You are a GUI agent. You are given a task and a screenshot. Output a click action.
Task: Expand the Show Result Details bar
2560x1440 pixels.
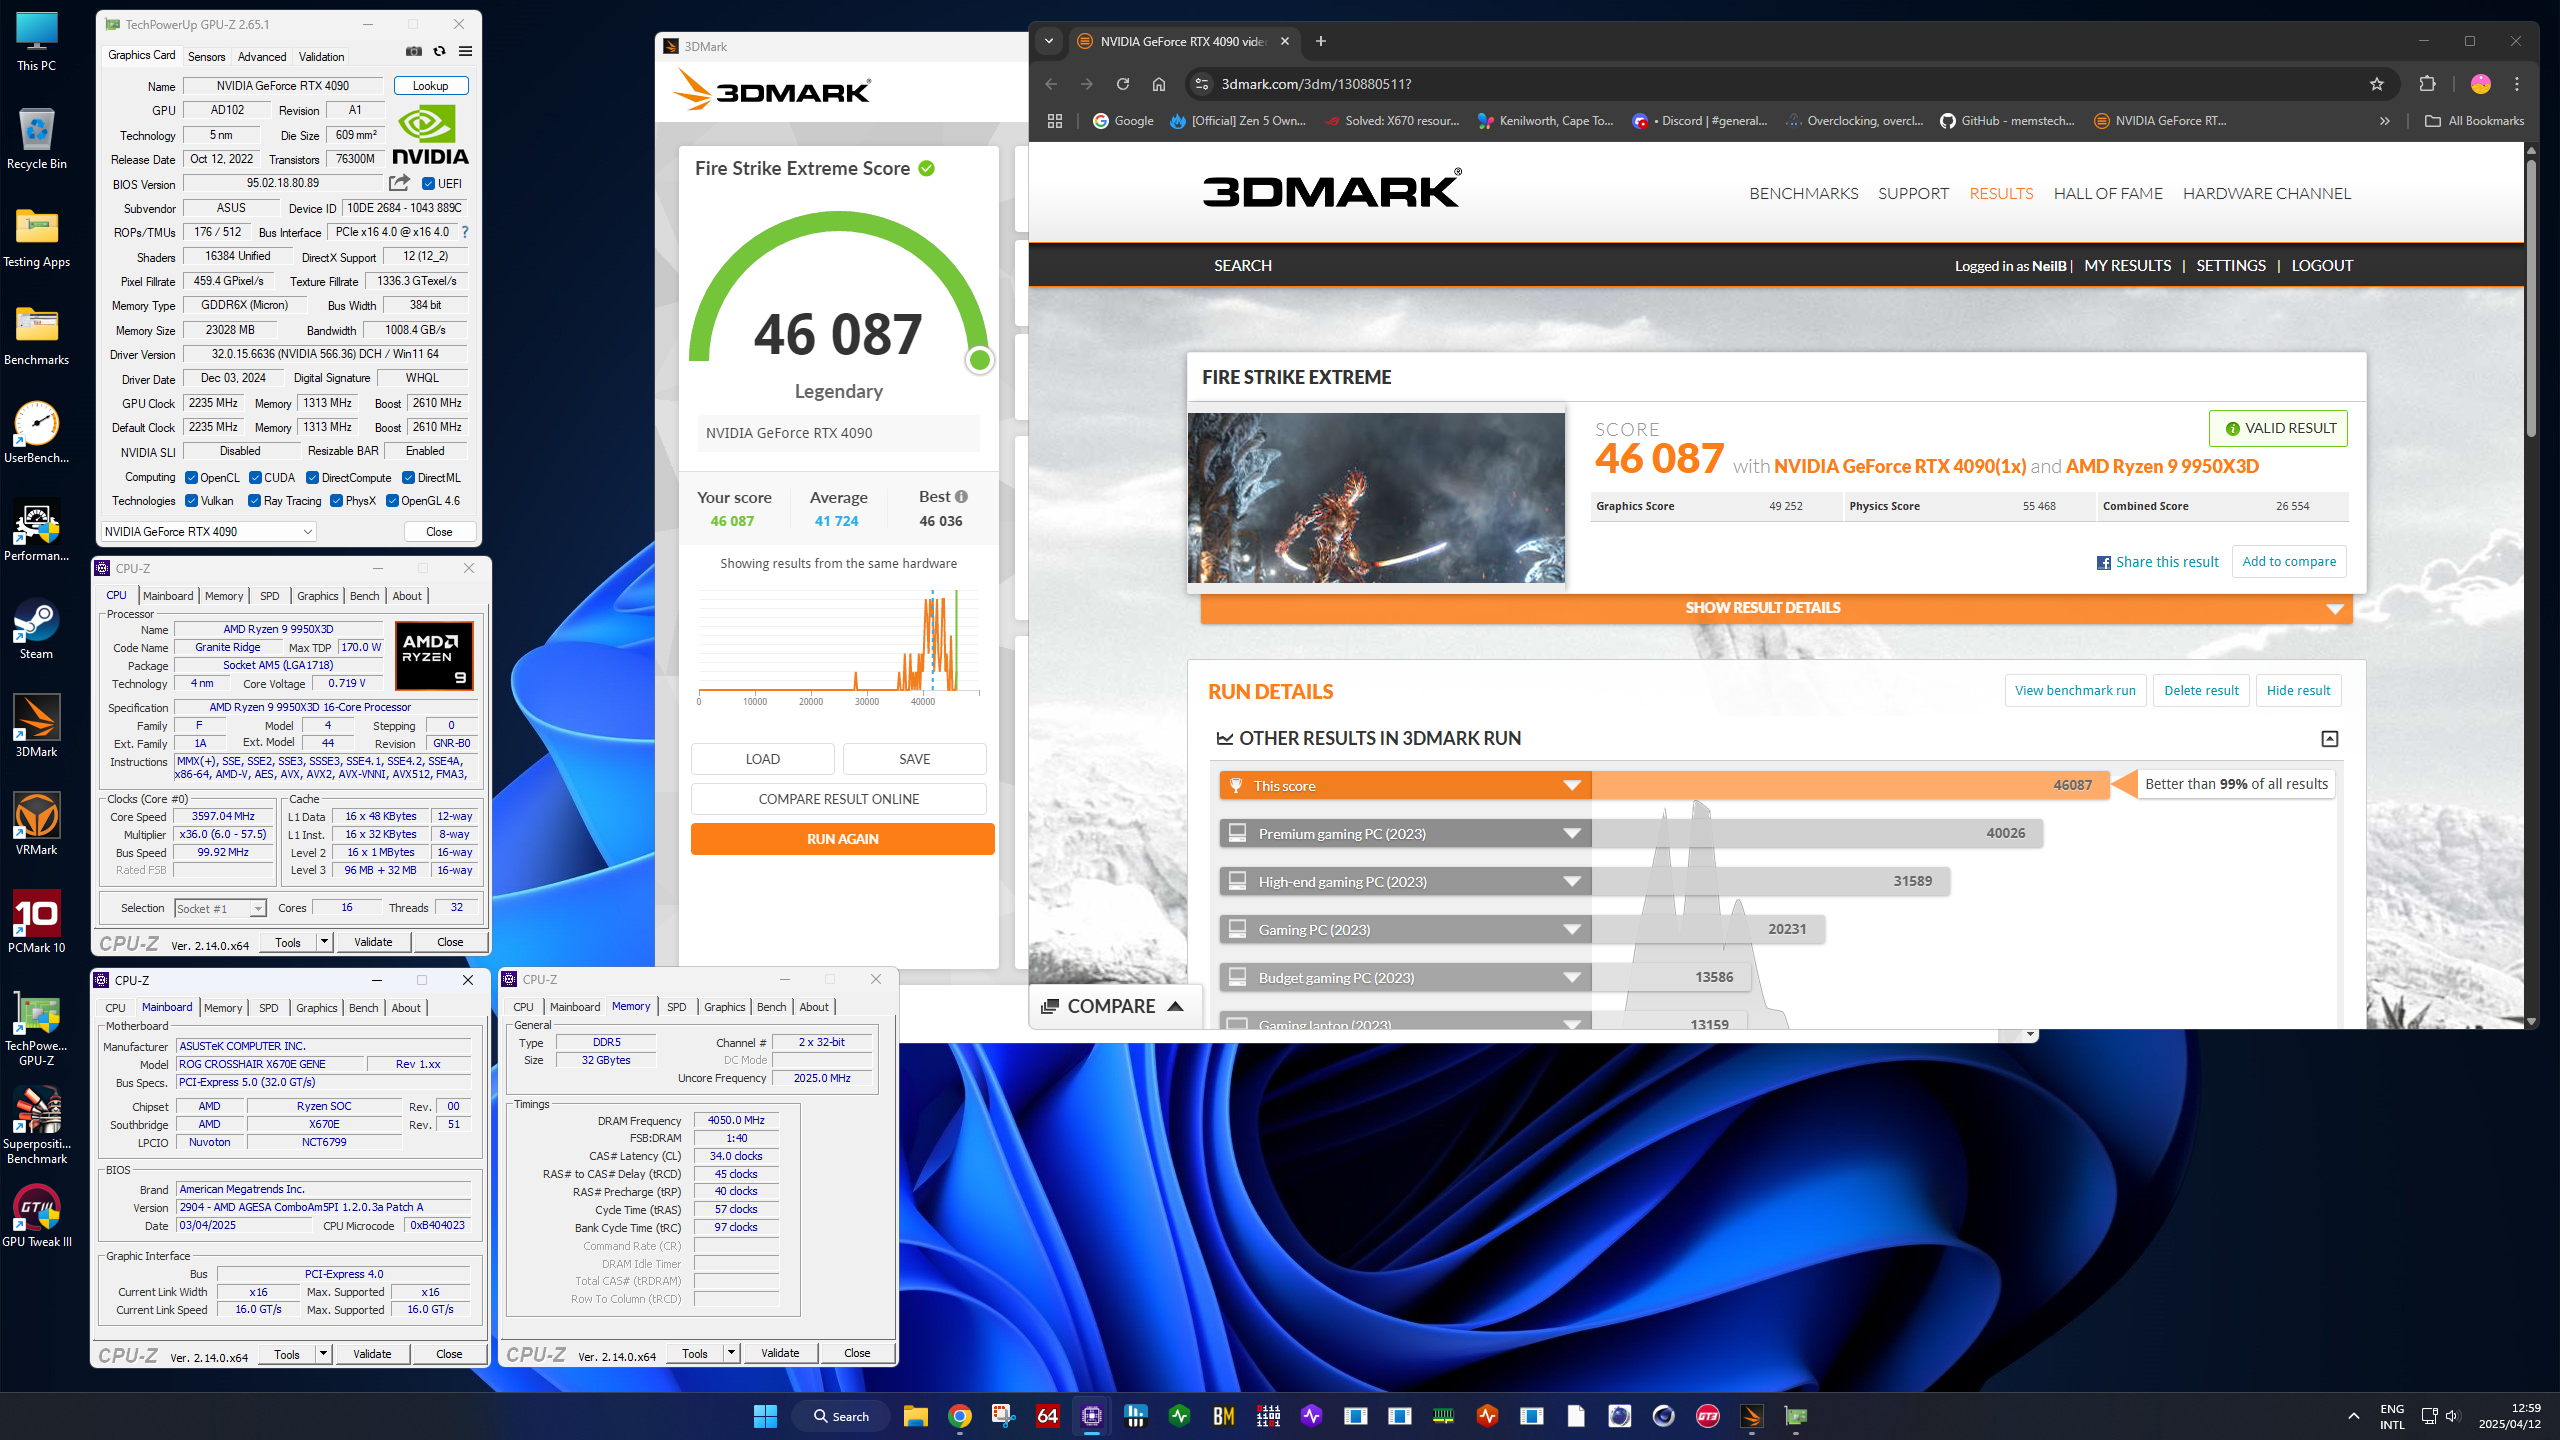pyautogui.click(x=1776, y=608)
